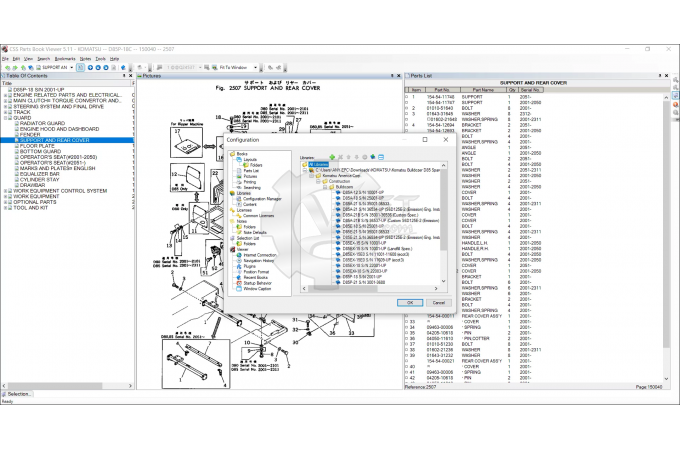Select Window Caption in Configuration tree
Image resolution: width=680 pixels, height=450 pixels.
tap(257, 289)
